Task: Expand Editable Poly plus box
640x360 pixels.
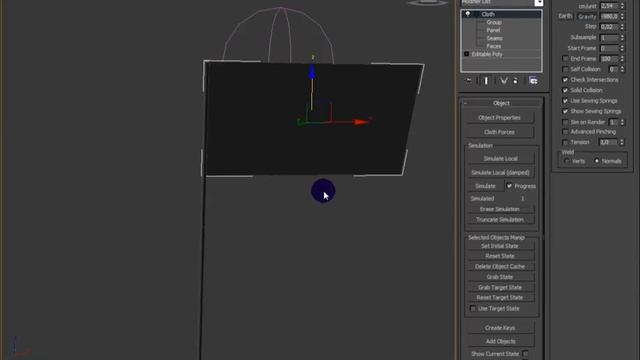Action: tap(467, 54)
